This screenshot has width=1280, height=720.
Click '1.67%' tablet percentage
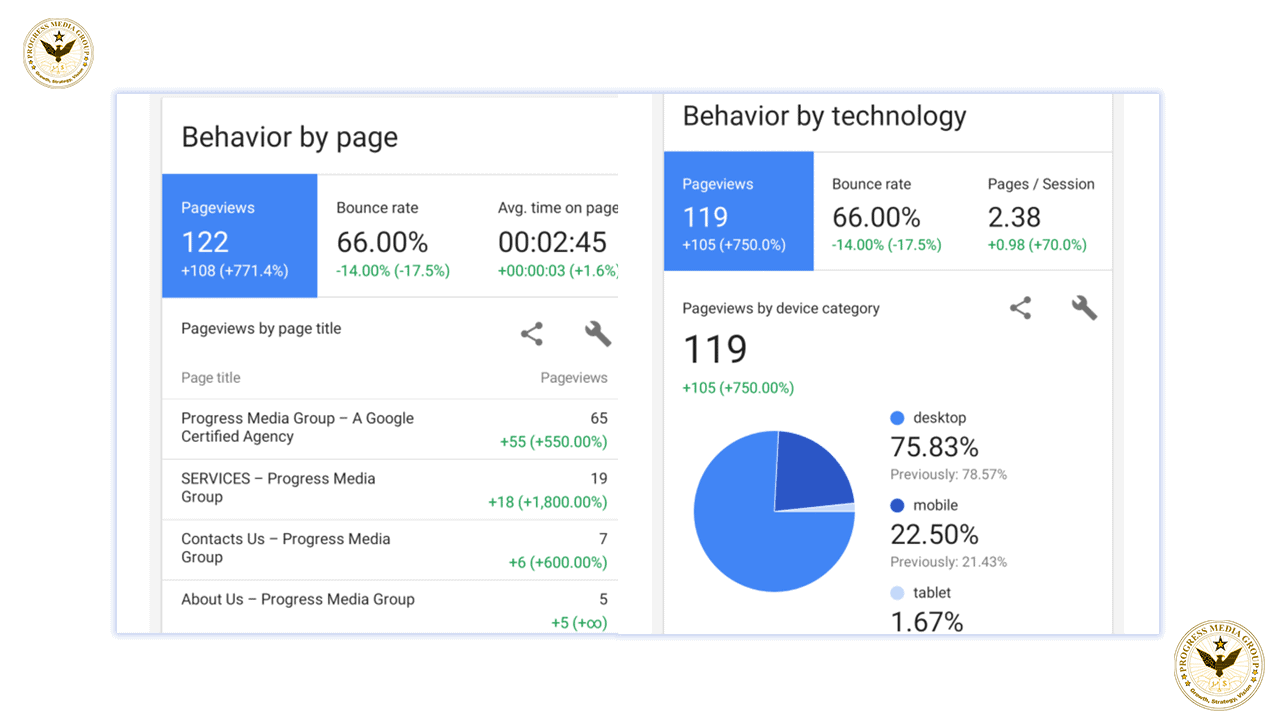tap(927, 622)
